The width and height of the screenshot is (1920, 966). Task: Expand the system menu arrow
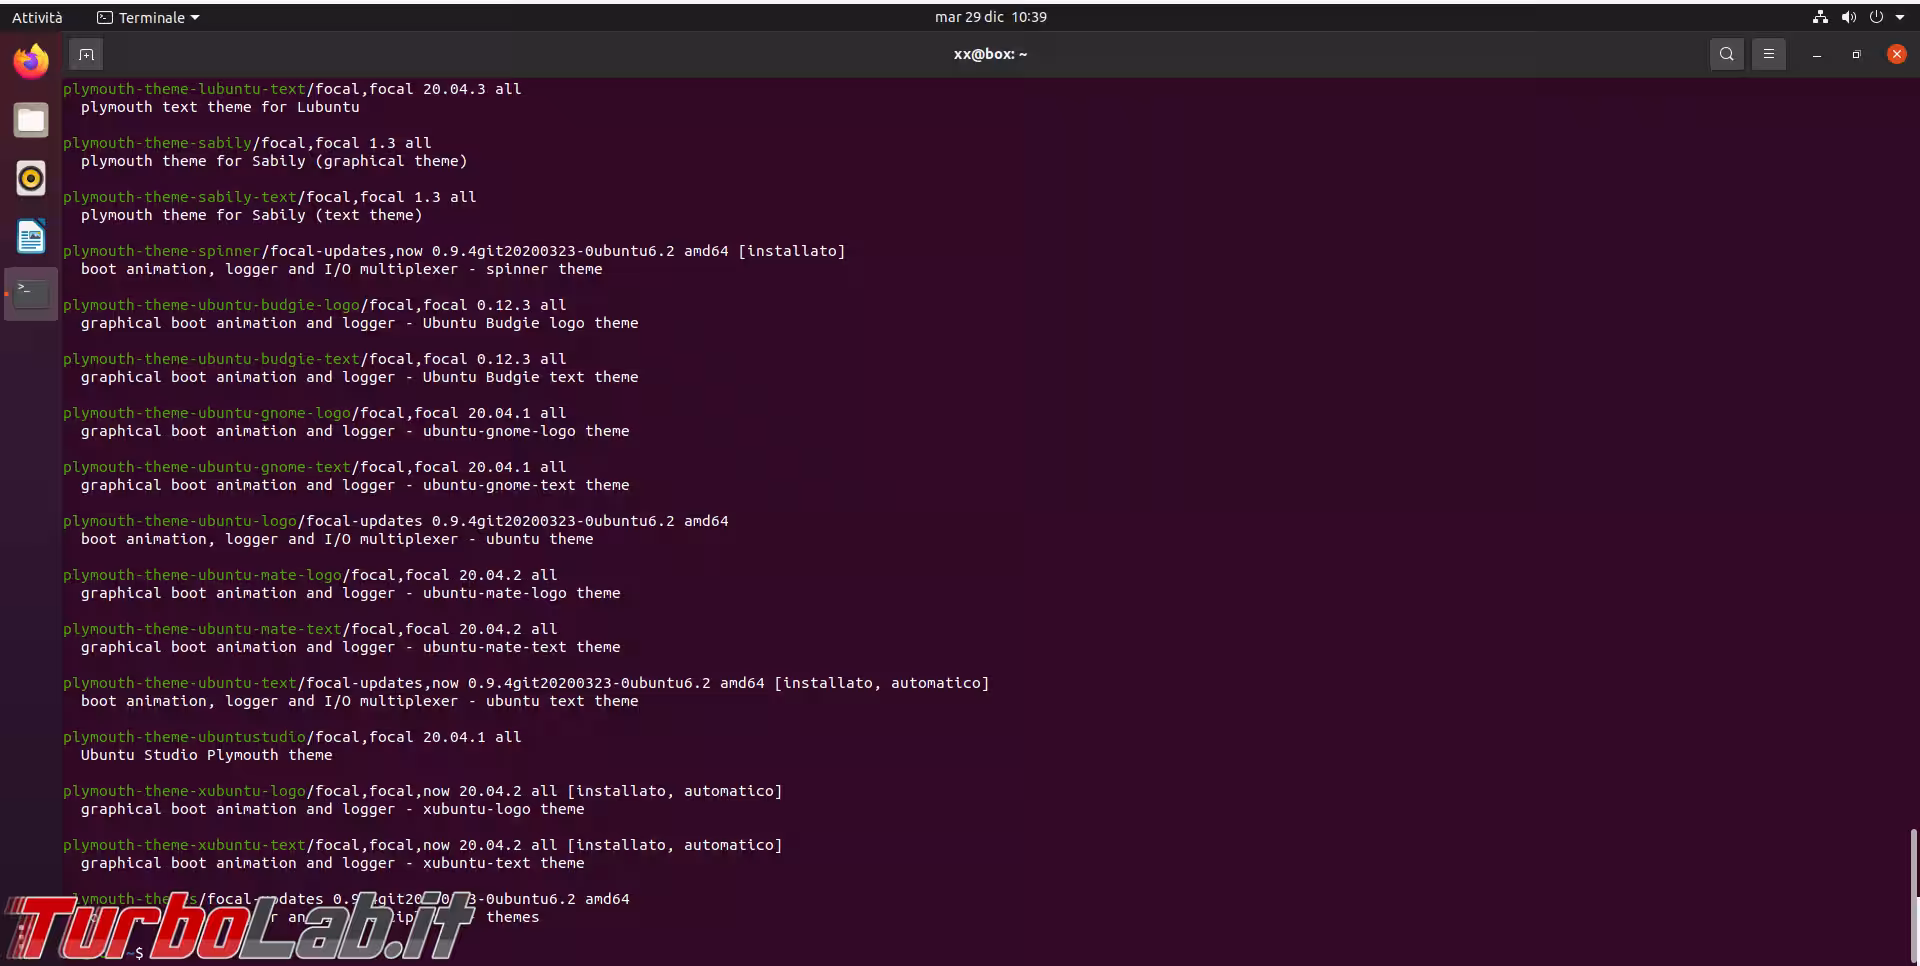(1900, 17)
